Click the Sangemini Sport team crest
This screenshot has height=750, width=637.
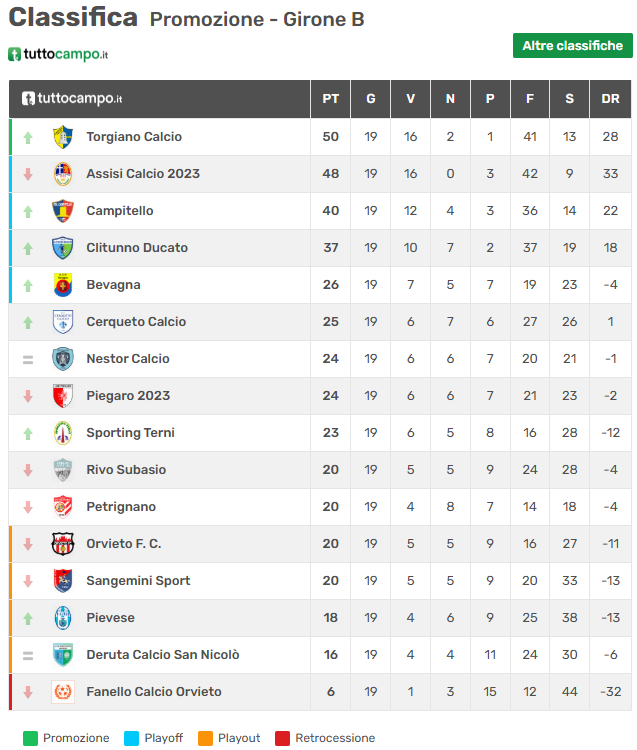click(x=63, y=581)
